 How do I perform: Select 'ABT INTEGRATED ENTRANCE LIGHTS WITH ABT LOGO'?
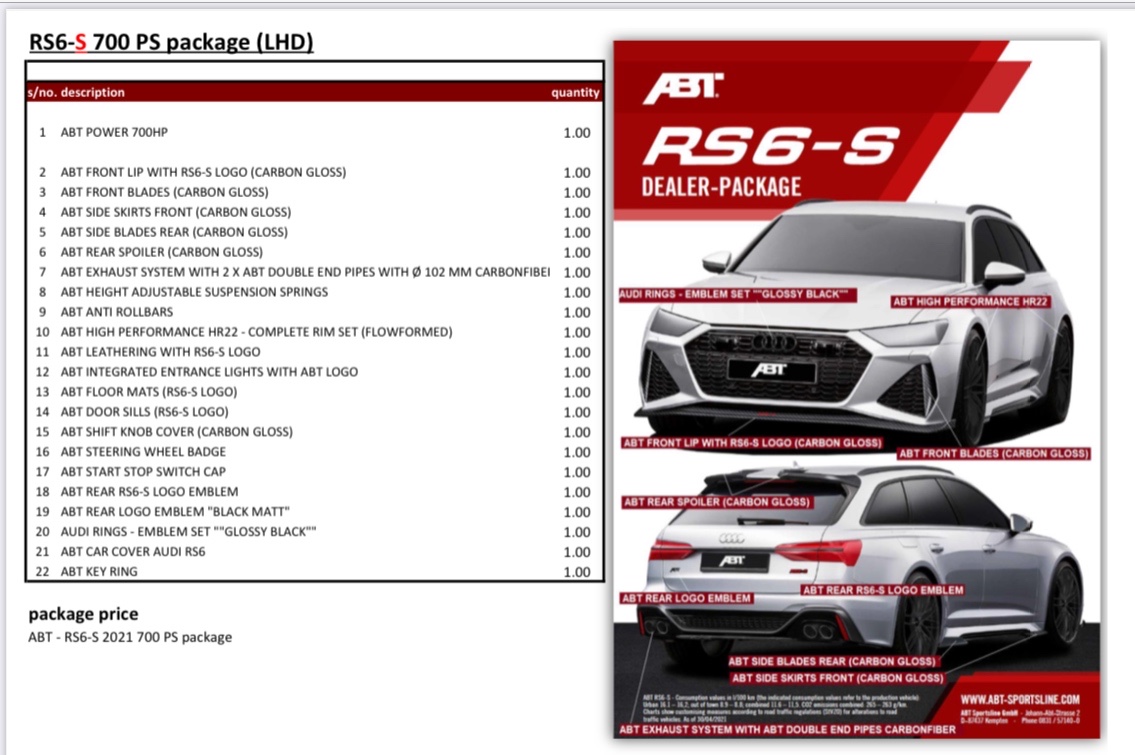pyautogui.click(x=209, y=372)
